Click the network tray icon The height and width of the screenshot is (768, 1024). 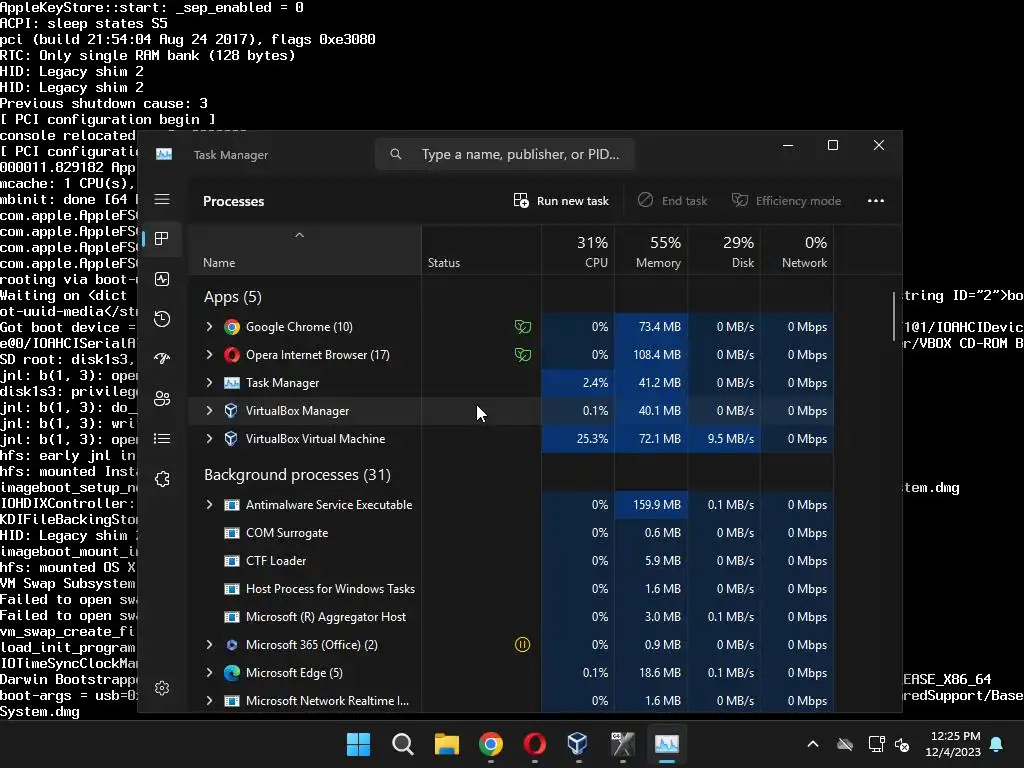876,744
